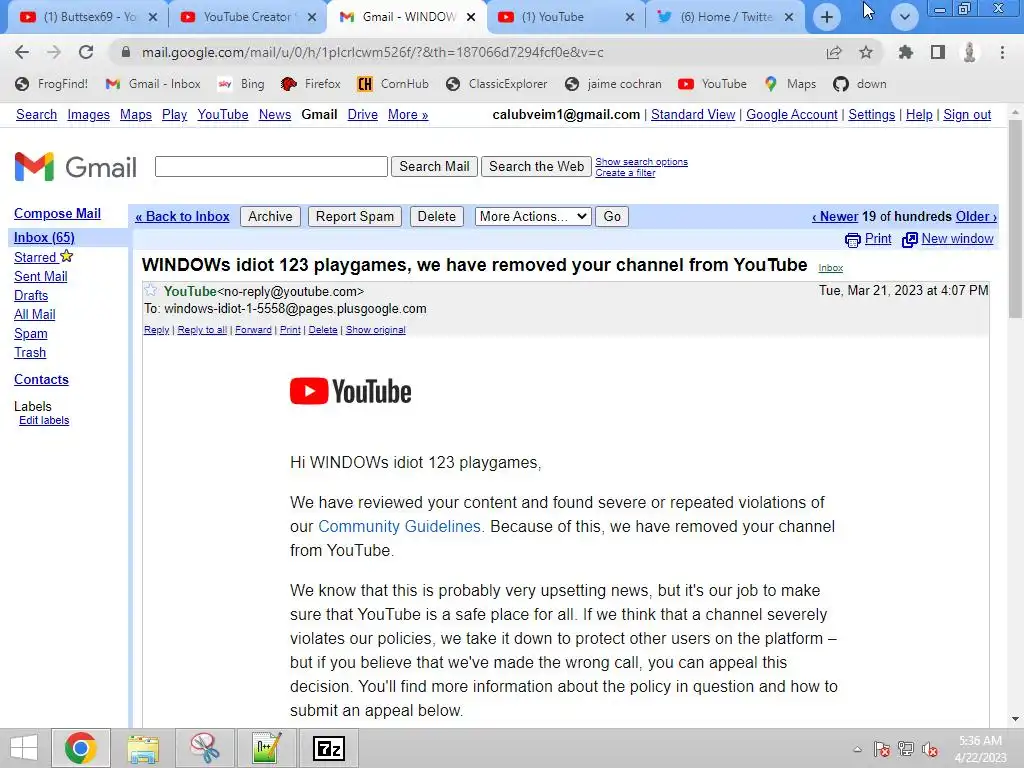1024x768 pixels.
Task: Open a new tab with the plus button
Action: pos(827,17)
